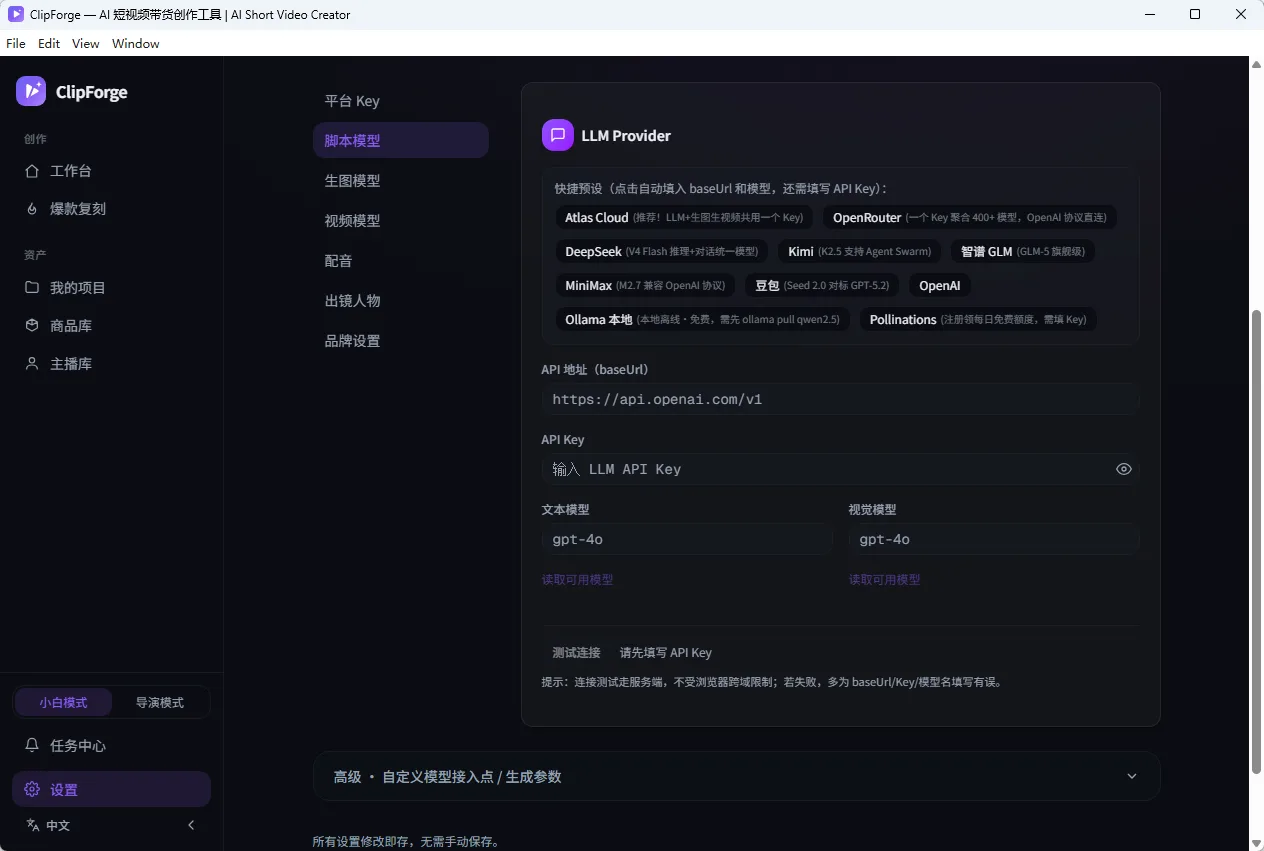Click 读取可用模型 under 视觉模型
Image resolution: width=1264 pixels, height=851 pixels.
coord(884,579)
